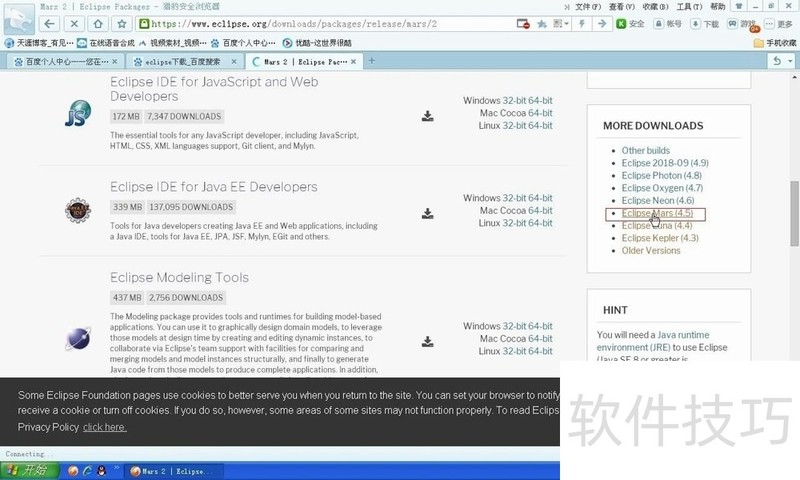Open Eclipse Neon (4.6) link
This screenshot has height=480, width=800.
pyautogui.click(x=658, y=200)
